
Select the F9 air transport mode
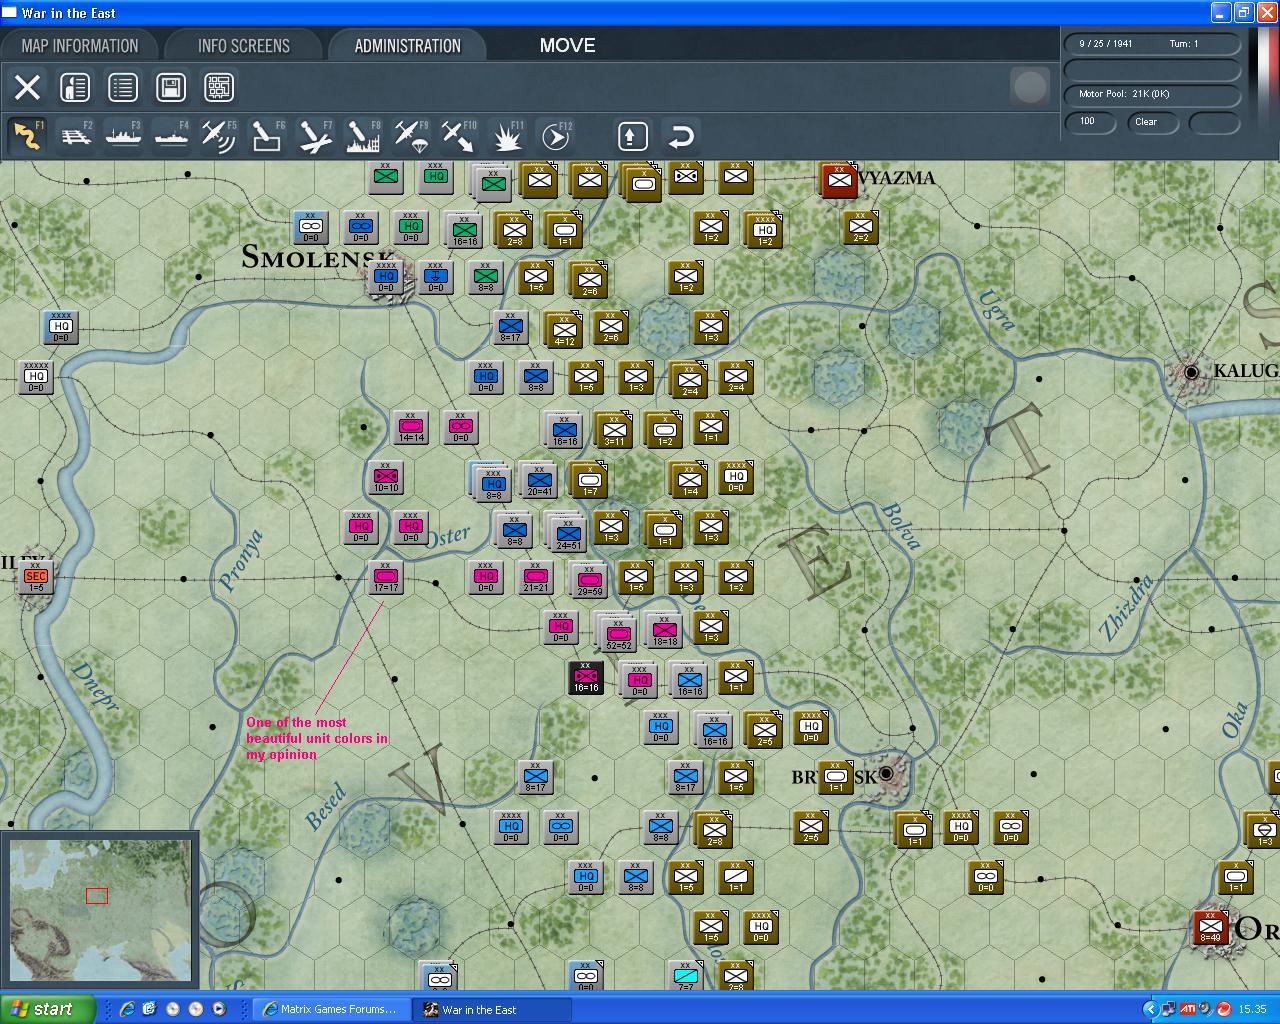point(411,136)
